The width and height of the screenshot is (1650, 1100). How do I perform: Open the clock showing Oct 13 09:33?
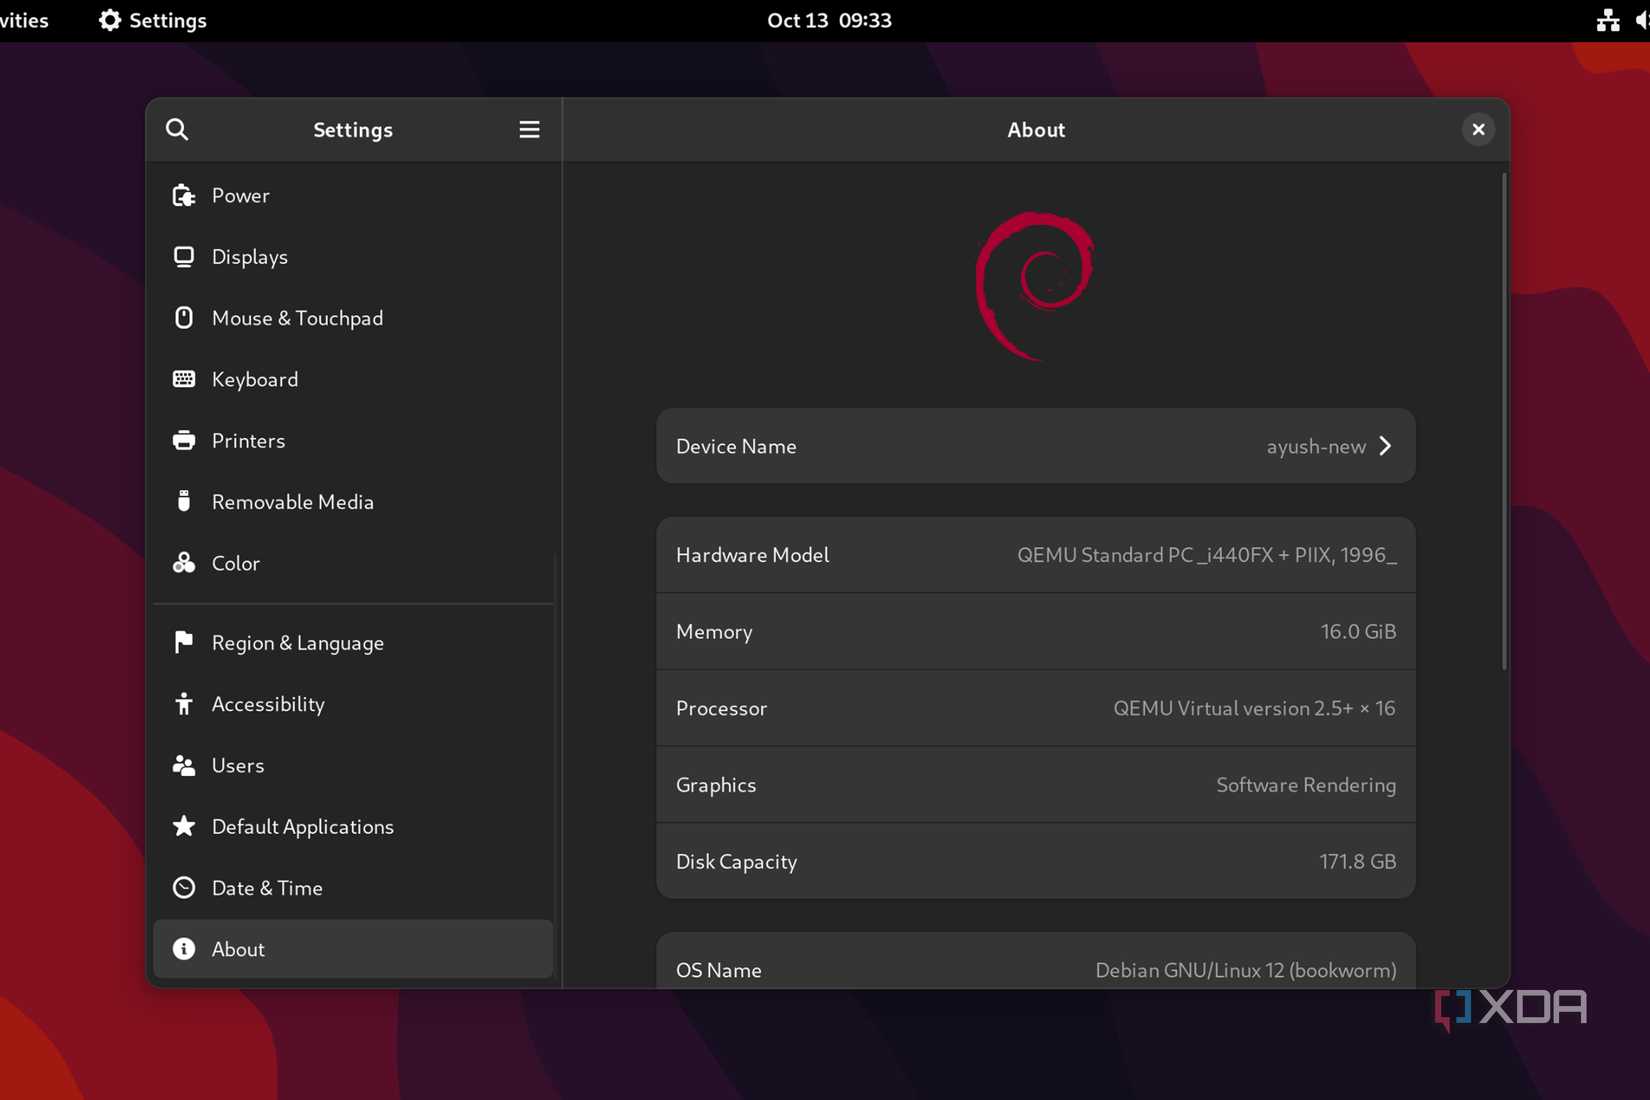(829, 20)
